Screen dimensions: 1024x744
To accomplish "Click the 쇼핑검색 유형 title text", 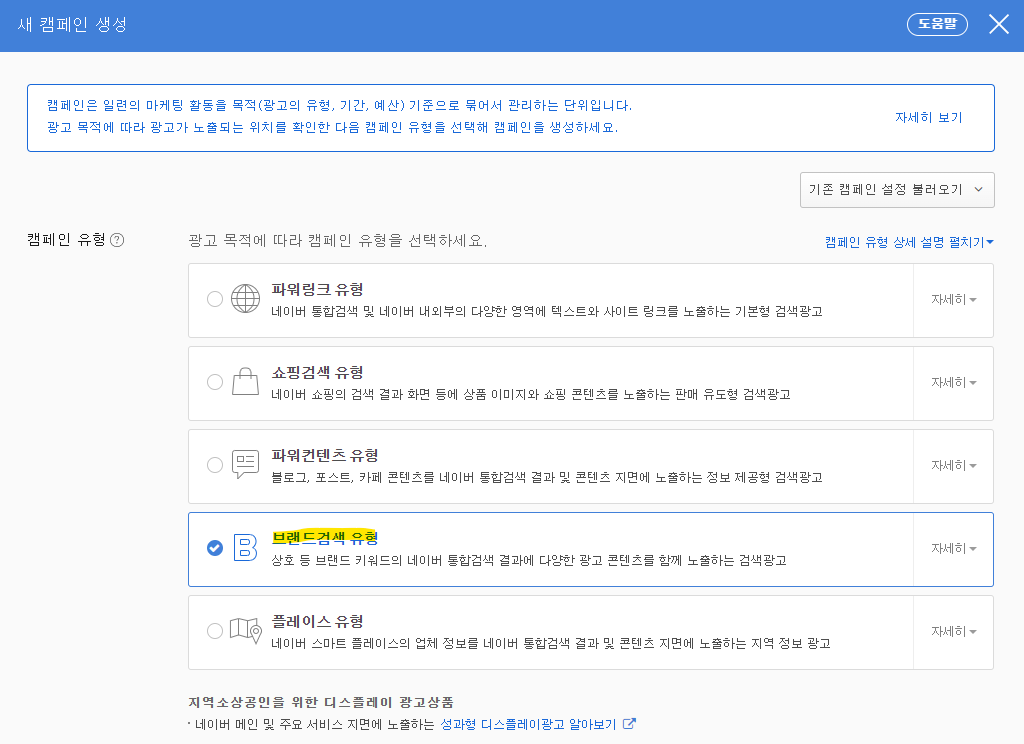I will [x=317, y=372].
